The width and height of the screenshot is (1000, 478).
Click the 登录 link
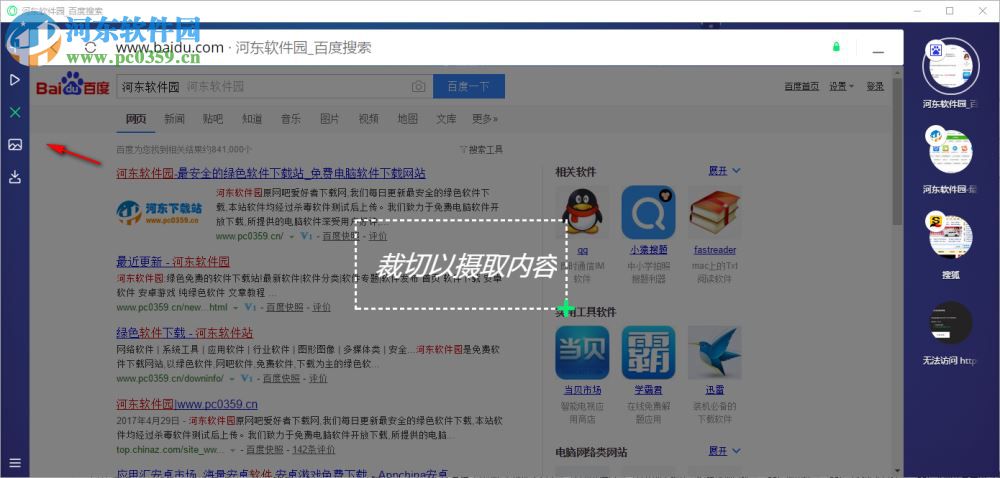(x=876, y=87)
